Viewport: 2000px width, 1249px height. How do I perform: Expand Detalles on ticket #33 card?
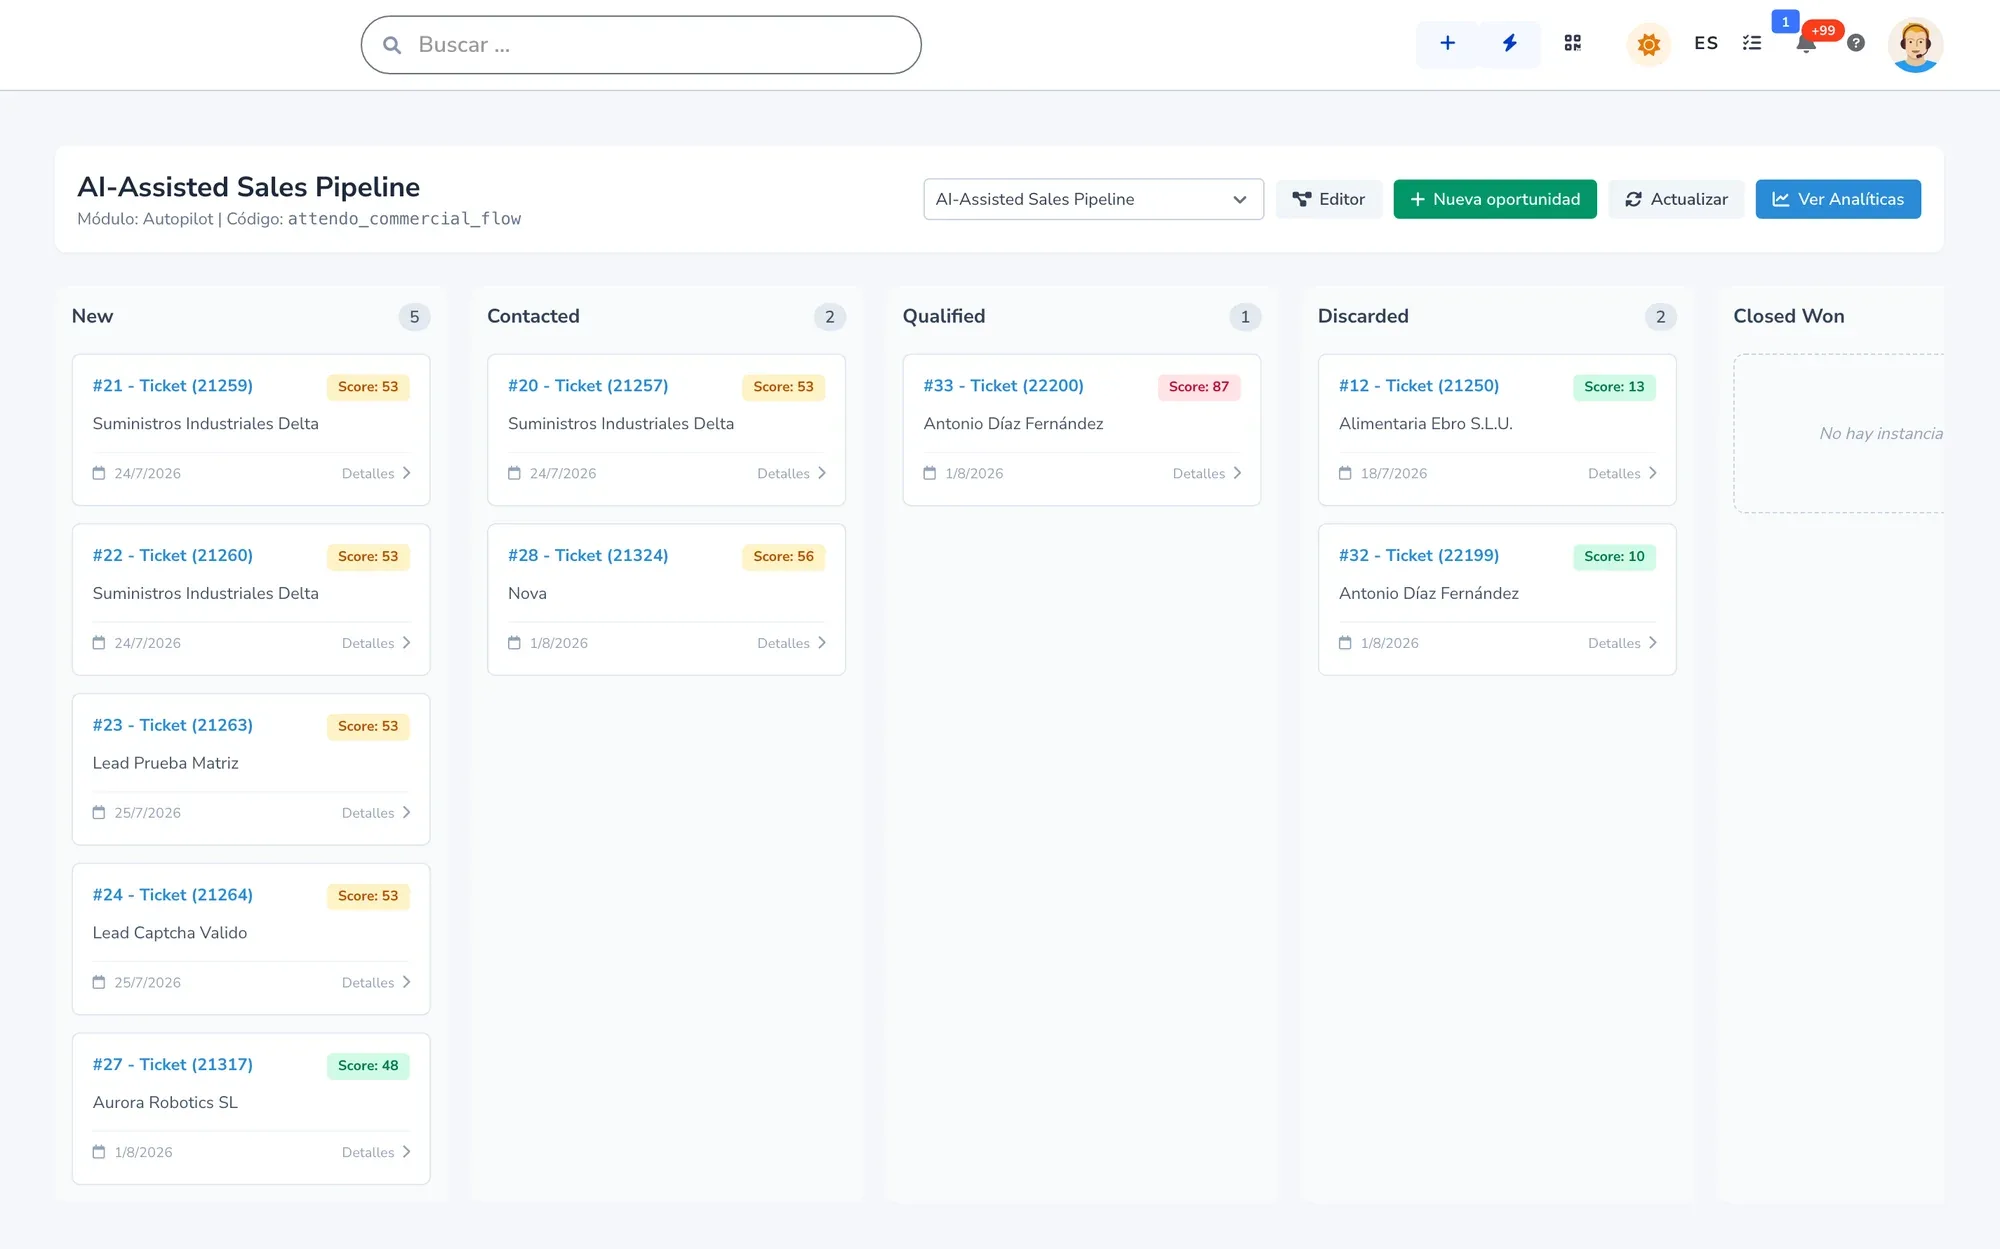pyautogui.click(x=1207, y=473)
